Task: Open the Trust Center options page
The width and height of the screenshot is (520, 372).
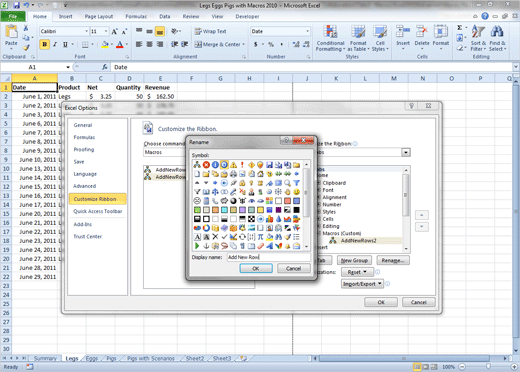Action: (x=88, y=237)
